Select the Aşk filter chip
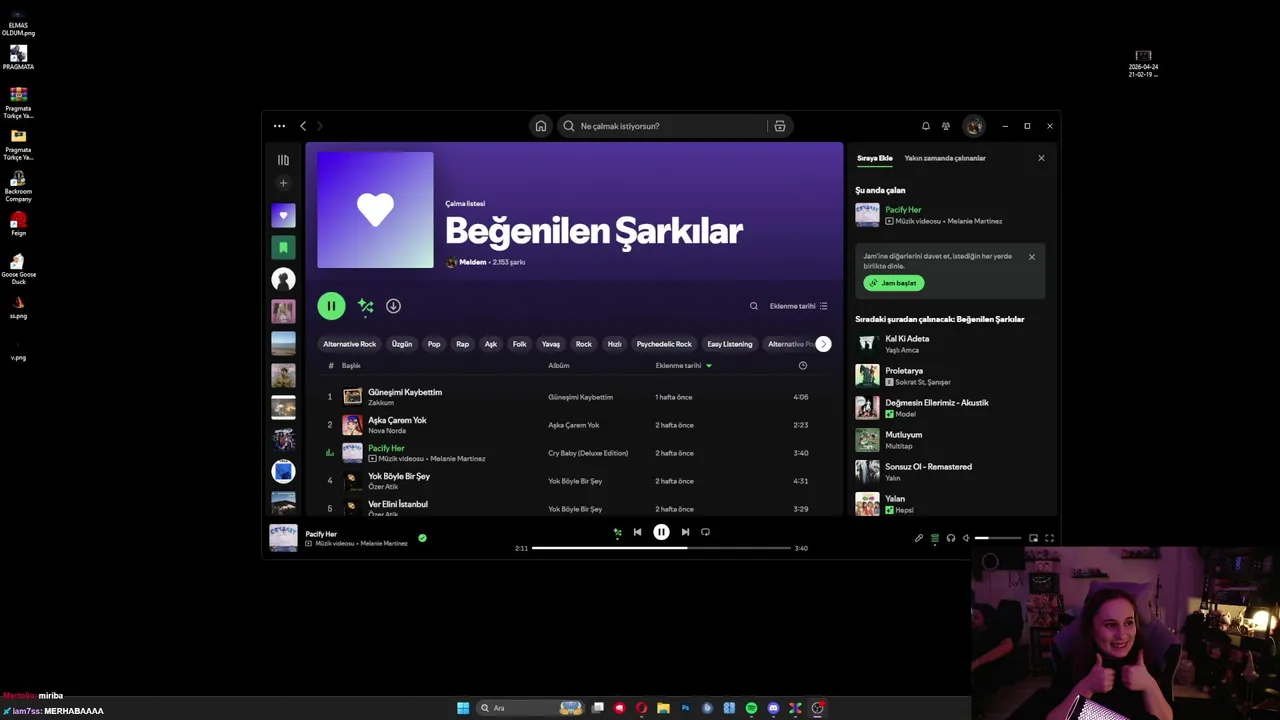 click(491, 344)
